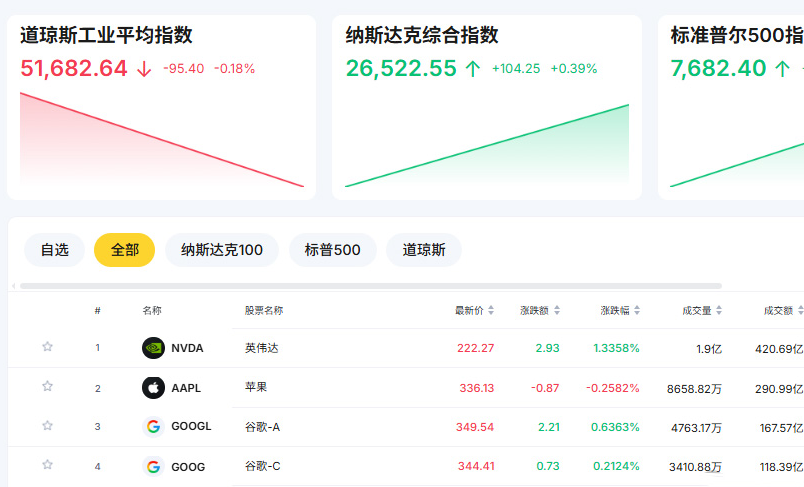Toggle the favorite star for AAPL
Screen dimensions: 804x487
(x=47, y=386)
